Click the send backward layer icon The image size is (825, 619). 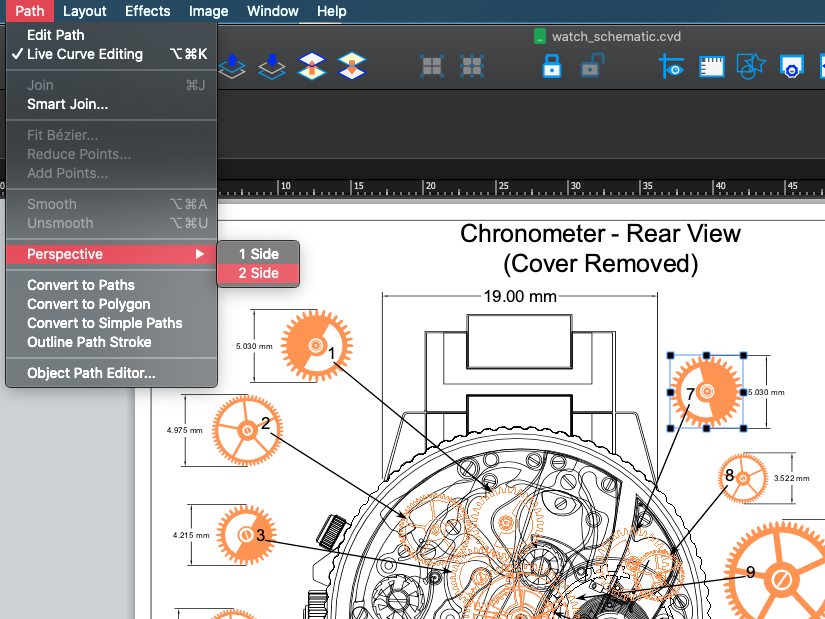pos(269,66)
